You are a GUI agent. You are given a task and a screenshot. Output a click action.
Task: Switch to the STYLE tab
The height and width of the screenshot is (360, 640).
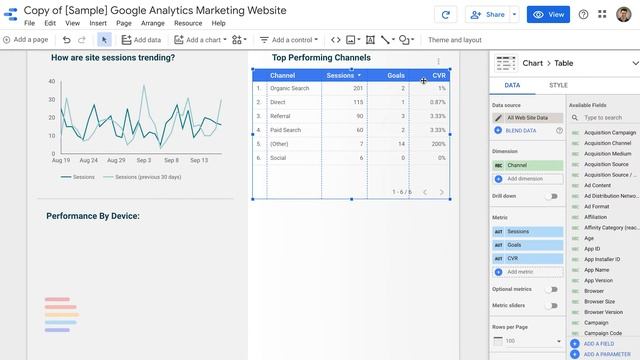point(558,85)
